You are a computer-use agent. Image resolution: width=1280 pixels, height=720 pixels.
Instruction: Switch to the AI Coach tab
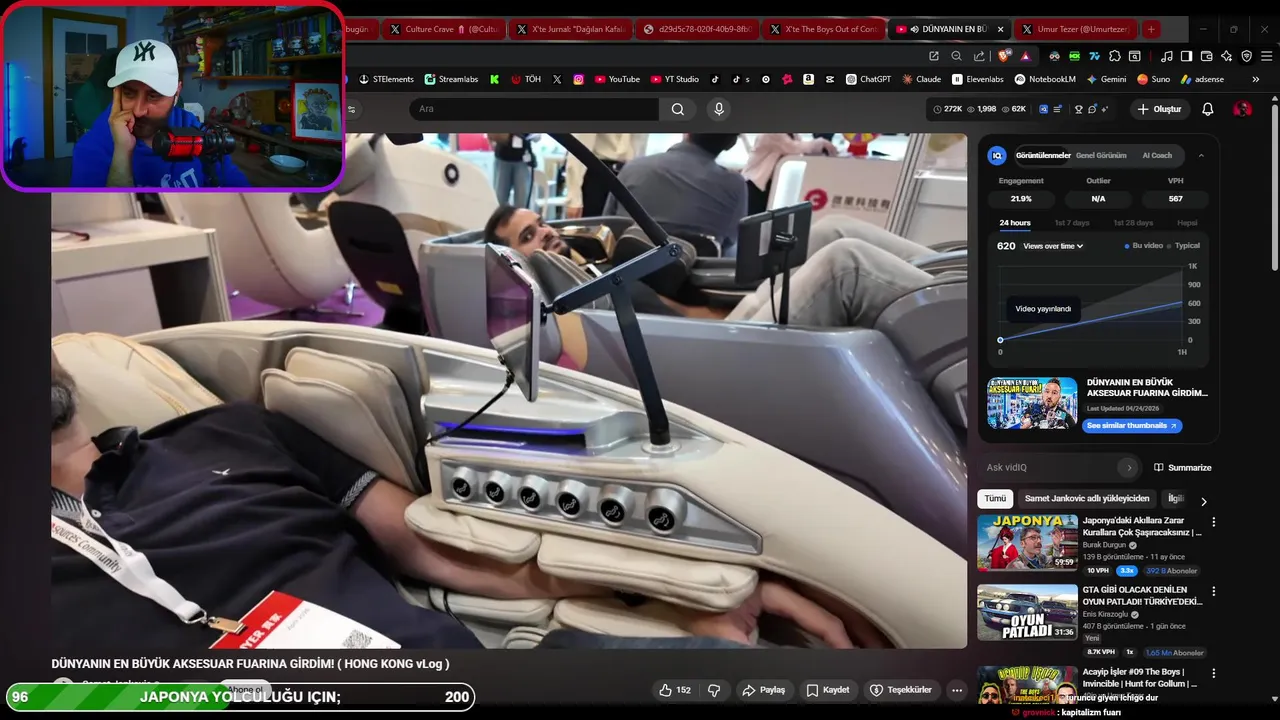click(1157, 156)
